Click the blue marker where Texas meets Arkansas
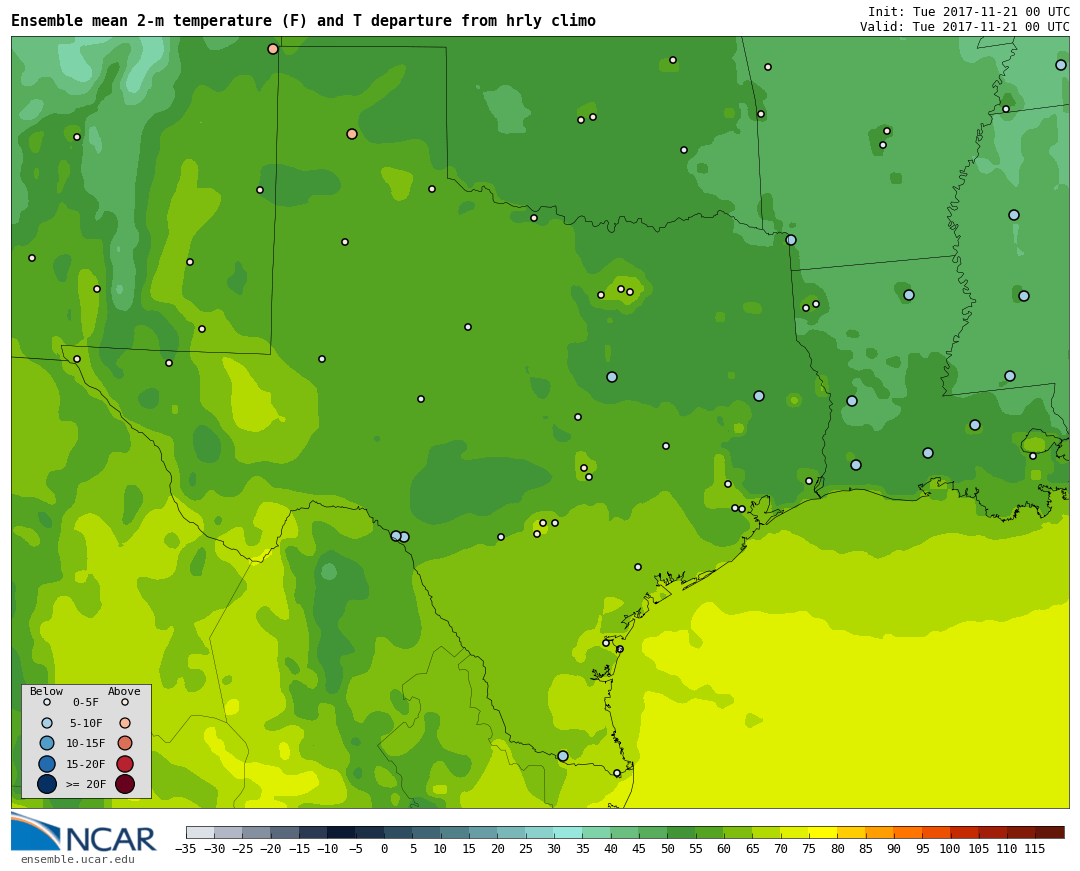1080x871 pixels. 791,240
